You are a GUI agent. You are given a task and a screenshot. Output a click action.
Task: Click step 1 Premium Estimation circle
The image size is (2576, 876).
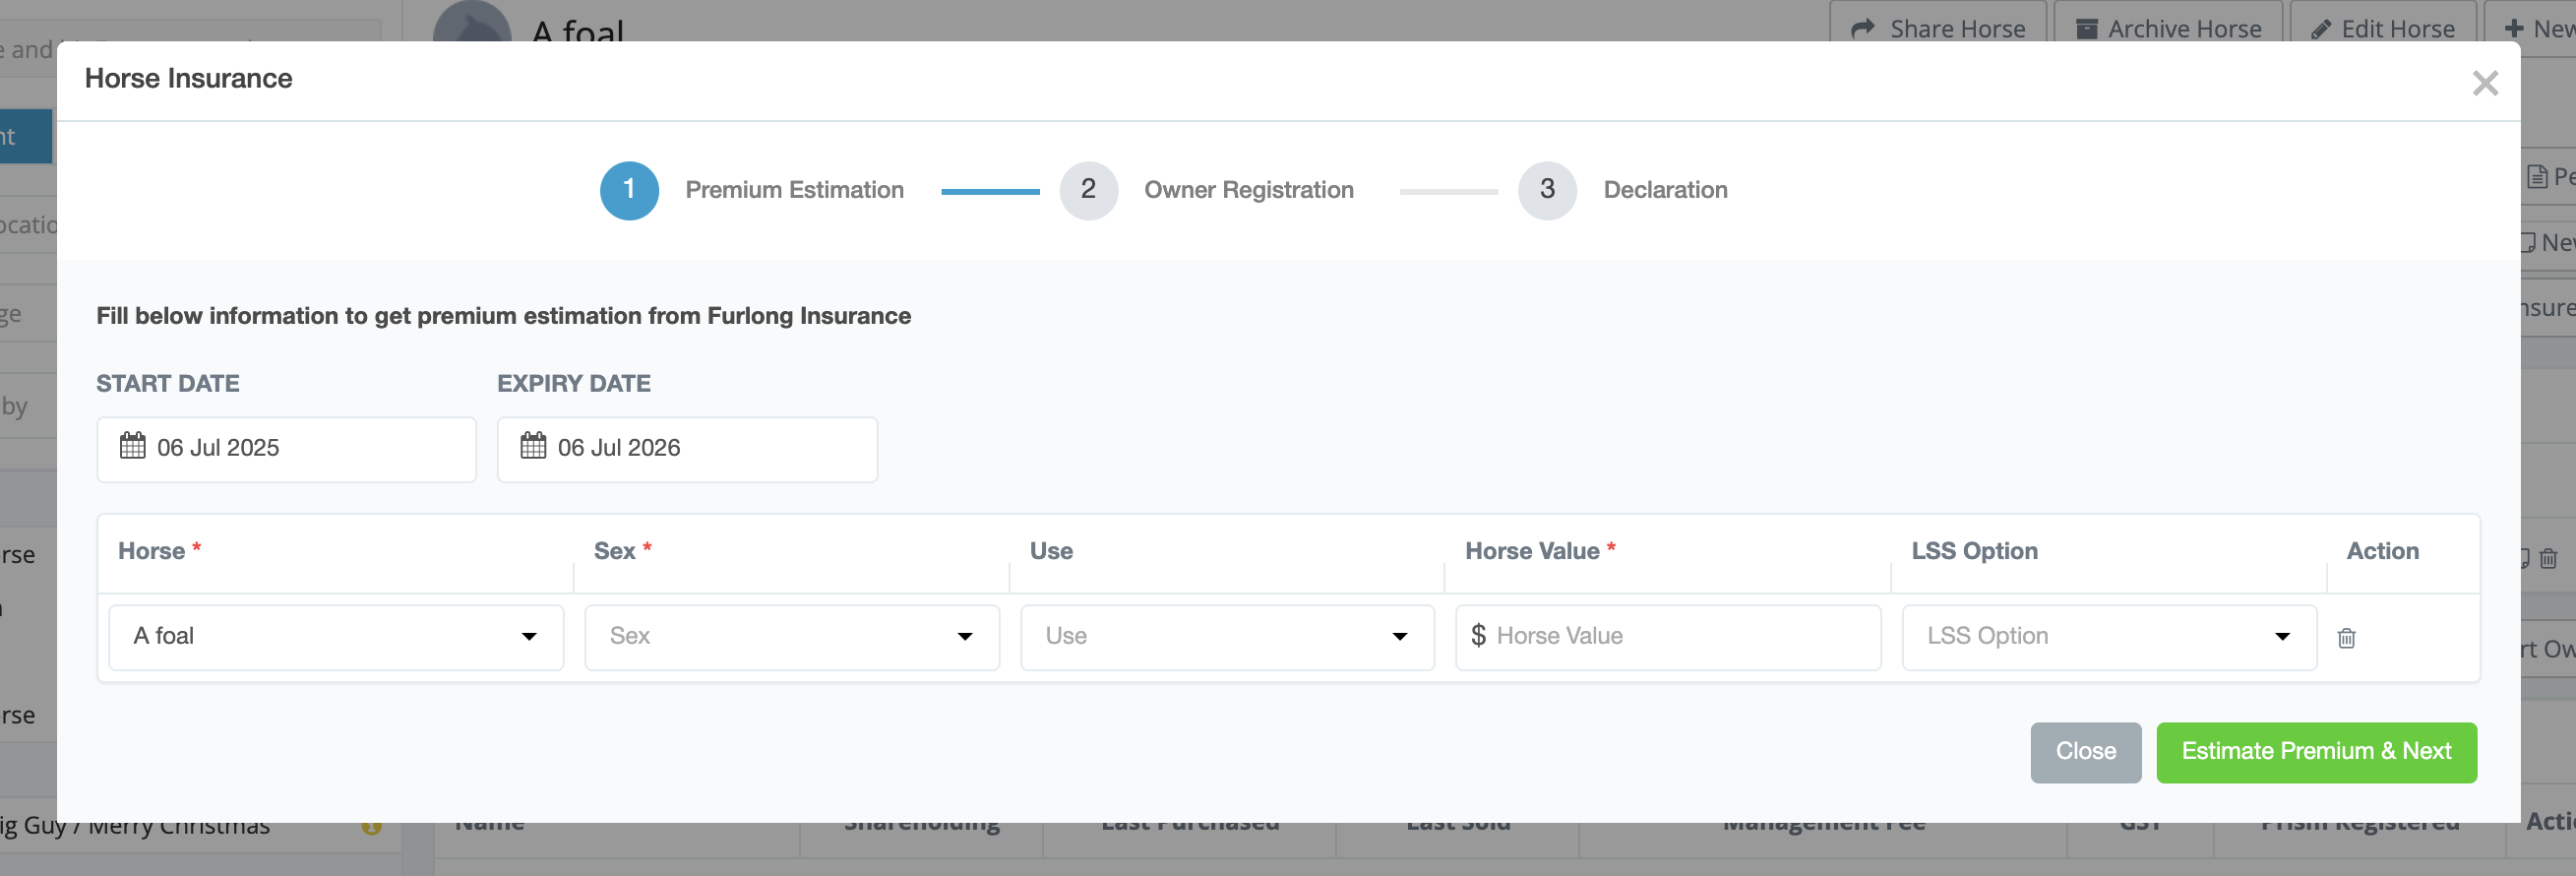(629, 190)
